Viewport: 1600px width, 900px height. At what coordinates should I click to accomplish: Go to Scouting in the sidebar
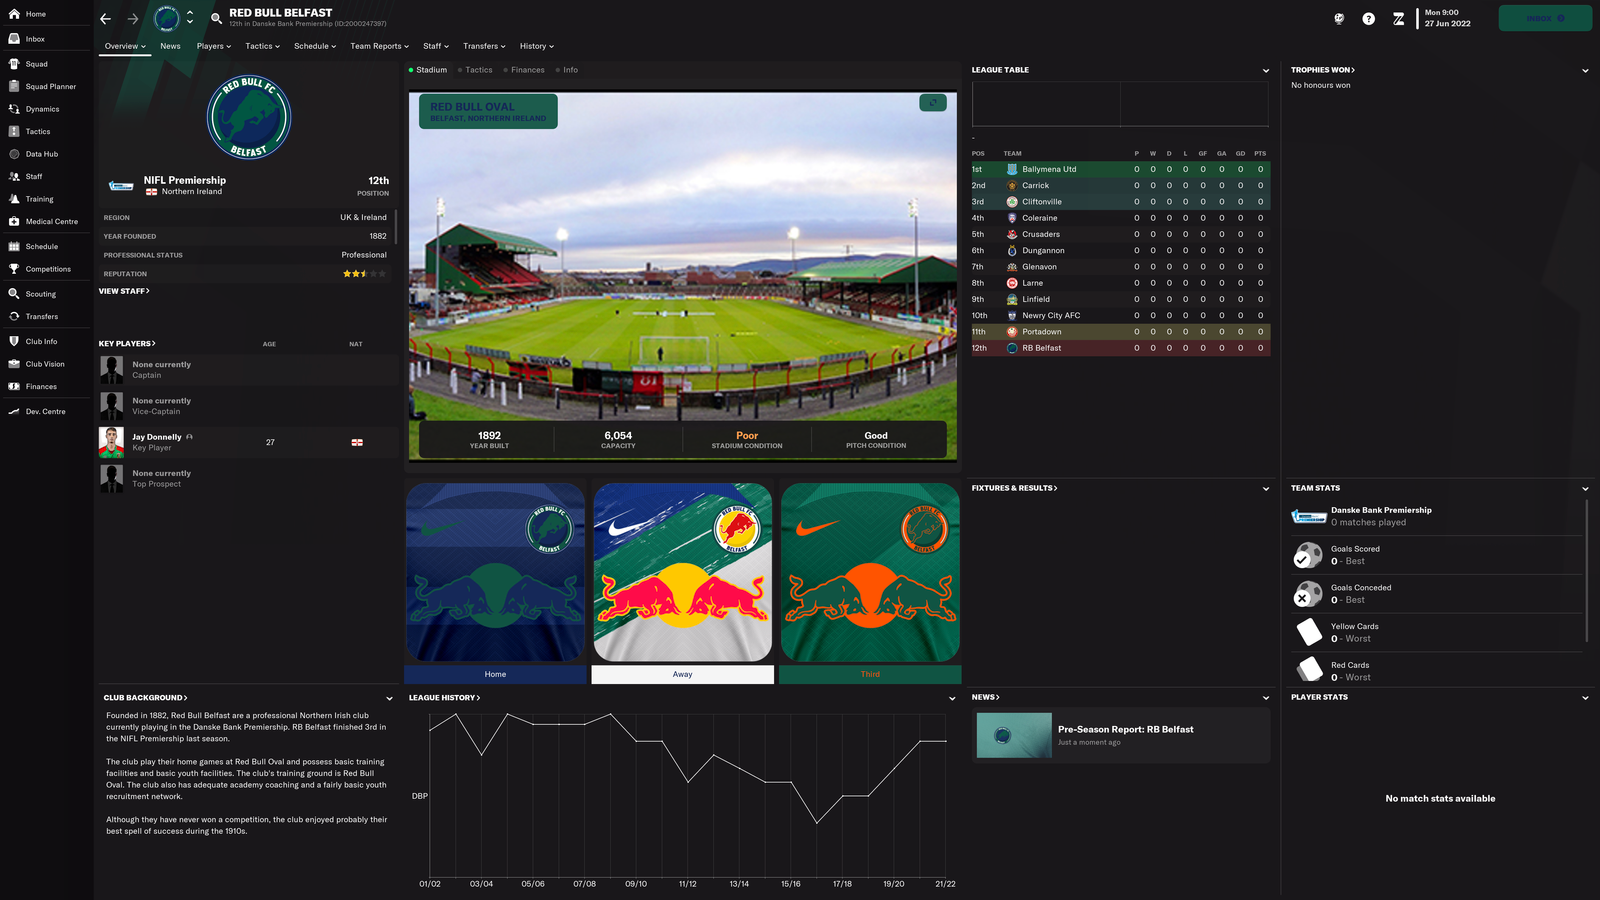click(40, 294)
